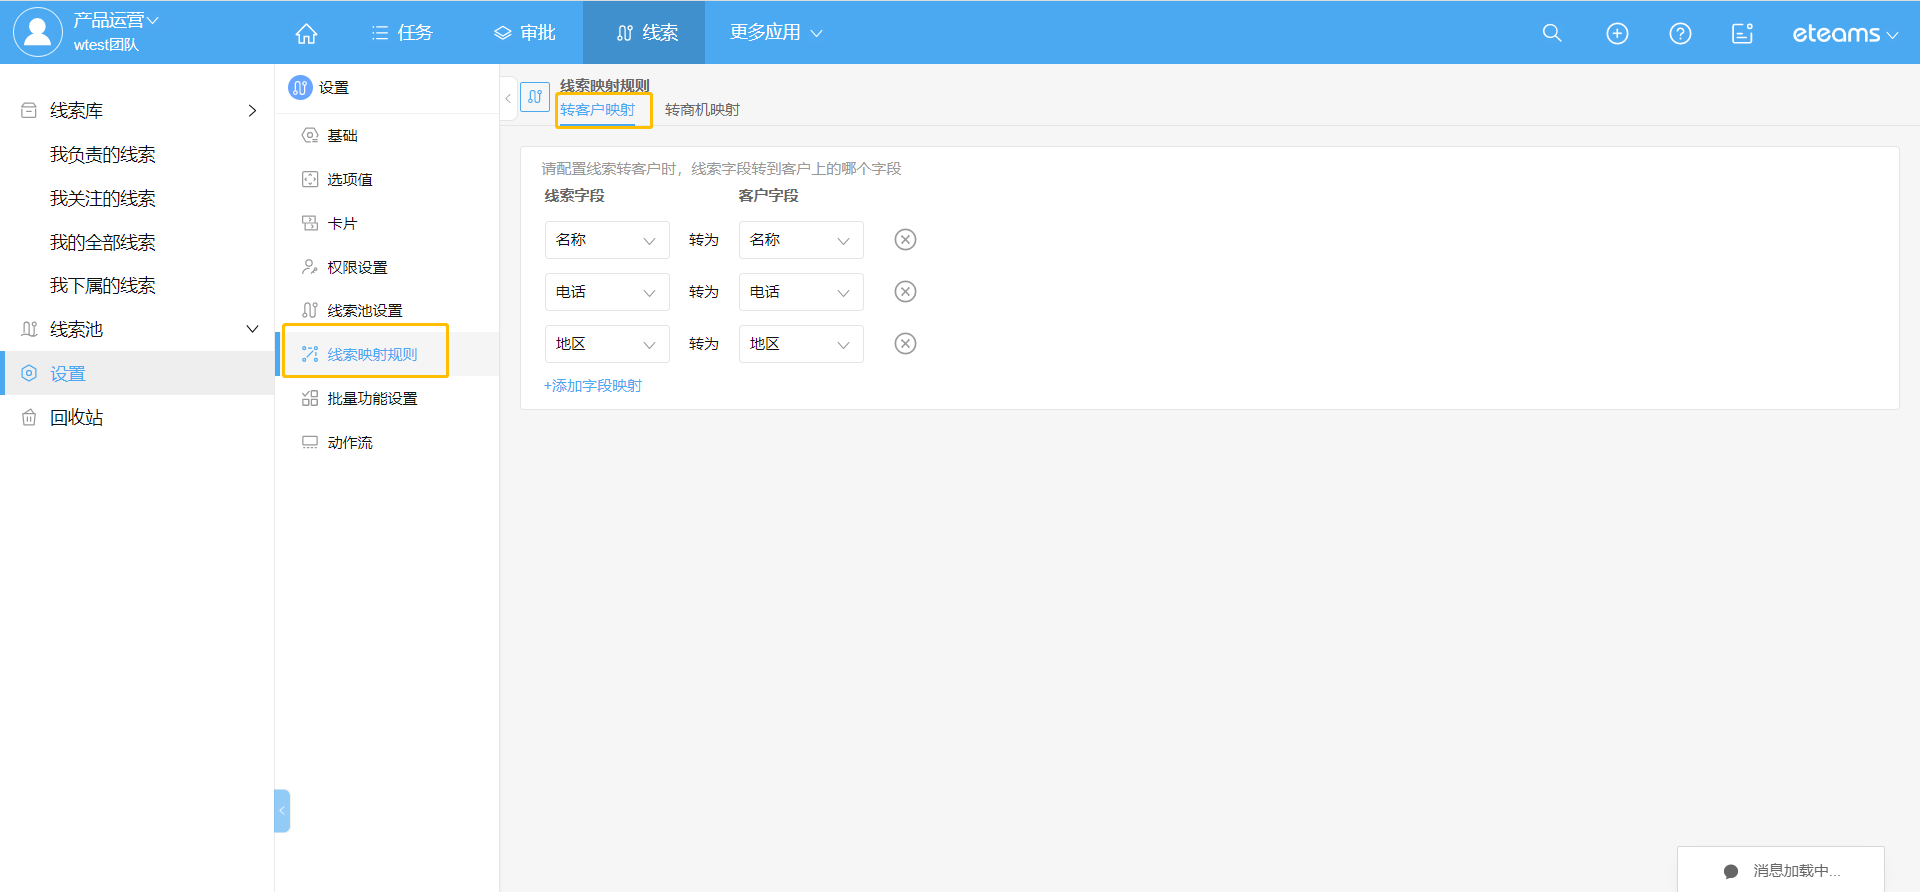The width and height of the screenshot is (1920, 892).
Task: Open 权限设置 in settings menu
Action: point(357,267)
